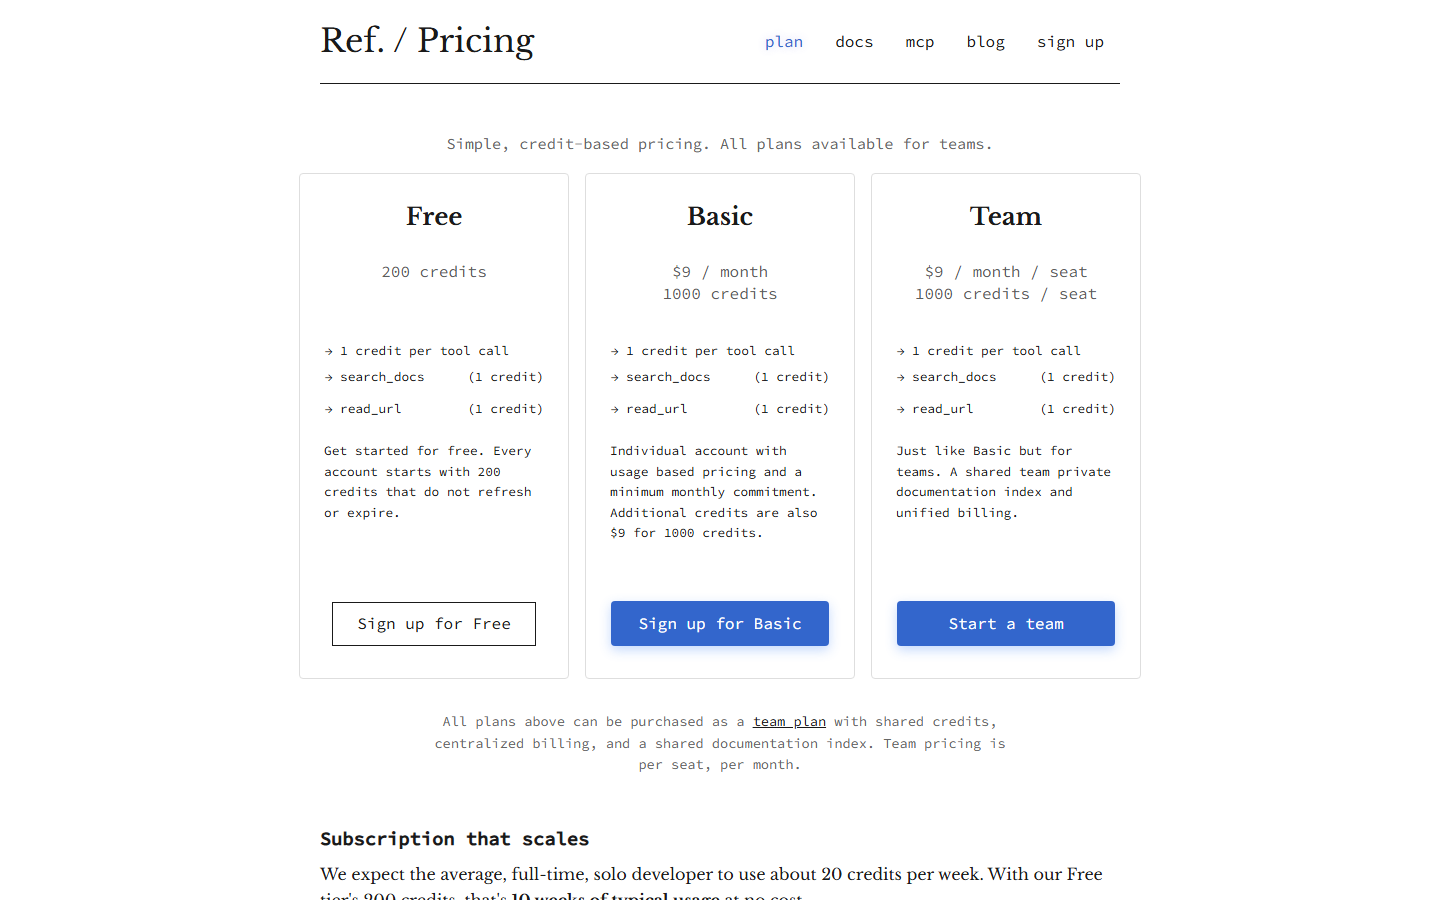Click the arrow icon beside Free read_url
The height and width of the screenshot is (900, 1440).
[x=329, y=410]
